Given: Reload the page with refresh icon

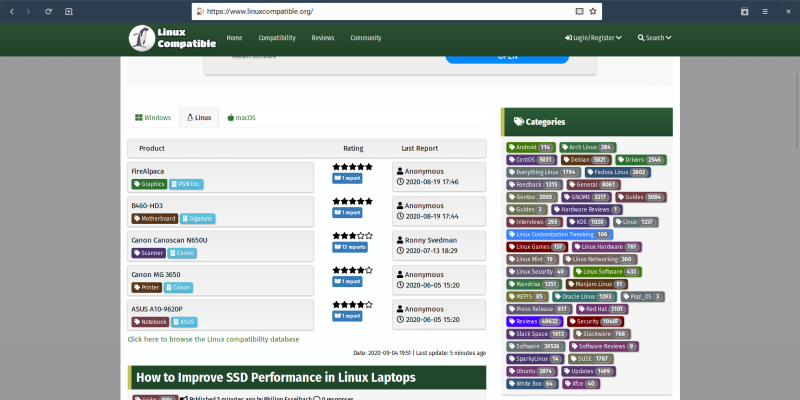Looking at the screenshot, I should 46,11.
